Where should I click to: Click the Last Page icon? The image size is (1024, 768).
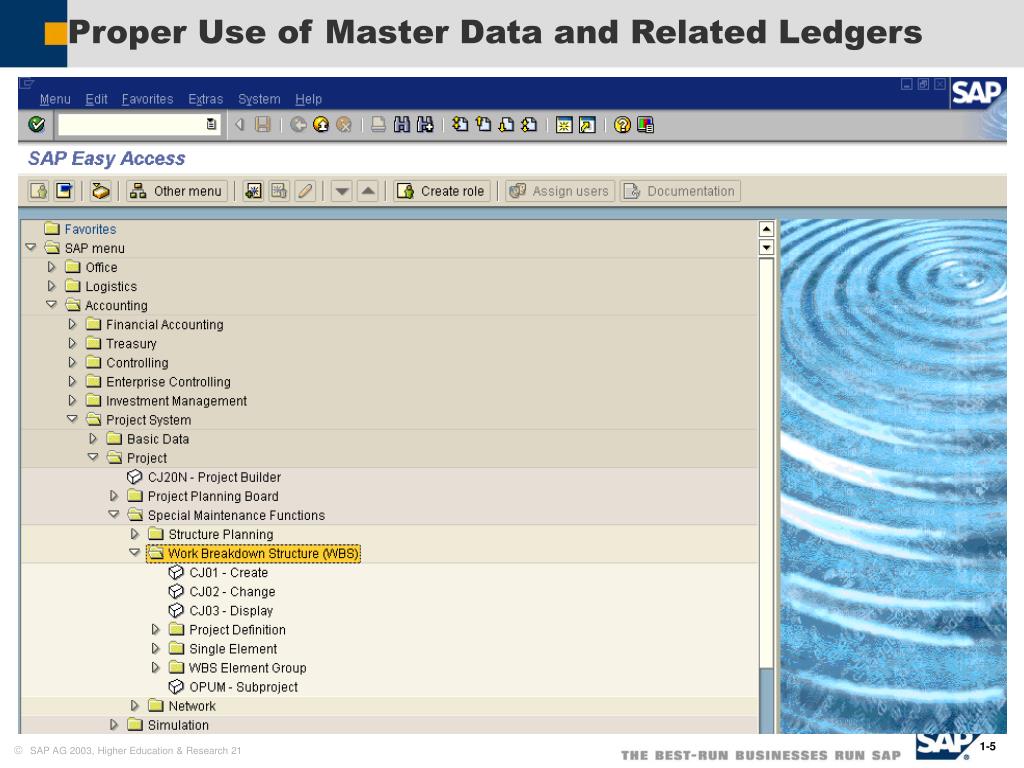coord(529,124)
